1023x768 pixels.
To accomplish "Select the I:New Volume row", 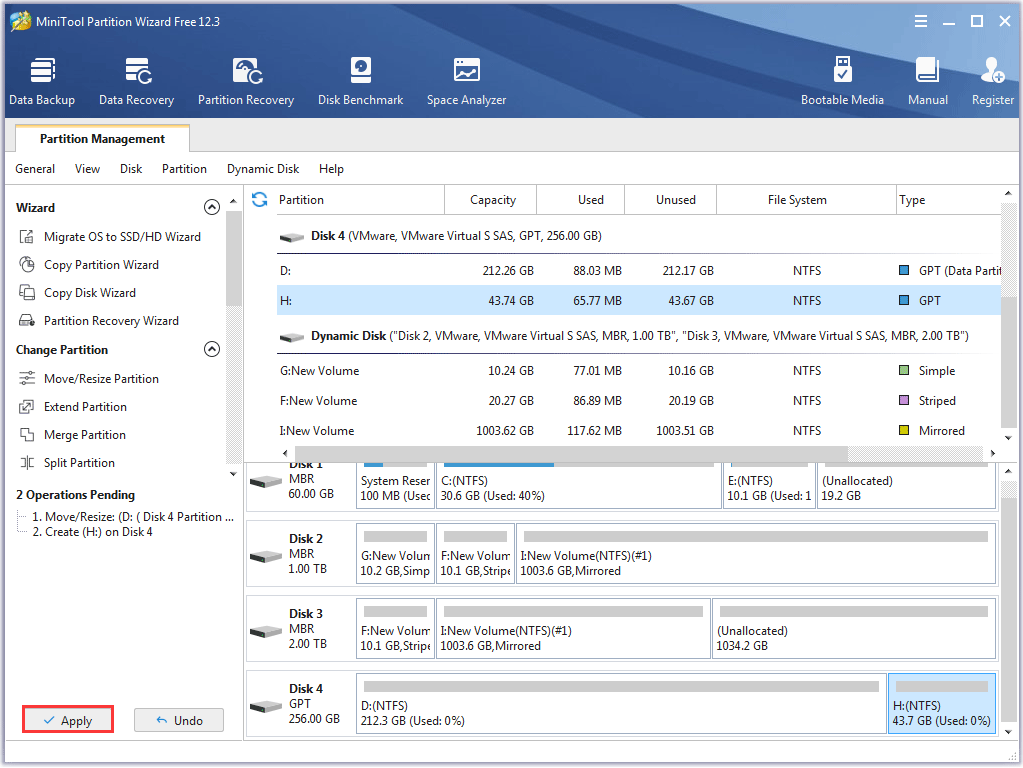I will click(x=639, y=431).
